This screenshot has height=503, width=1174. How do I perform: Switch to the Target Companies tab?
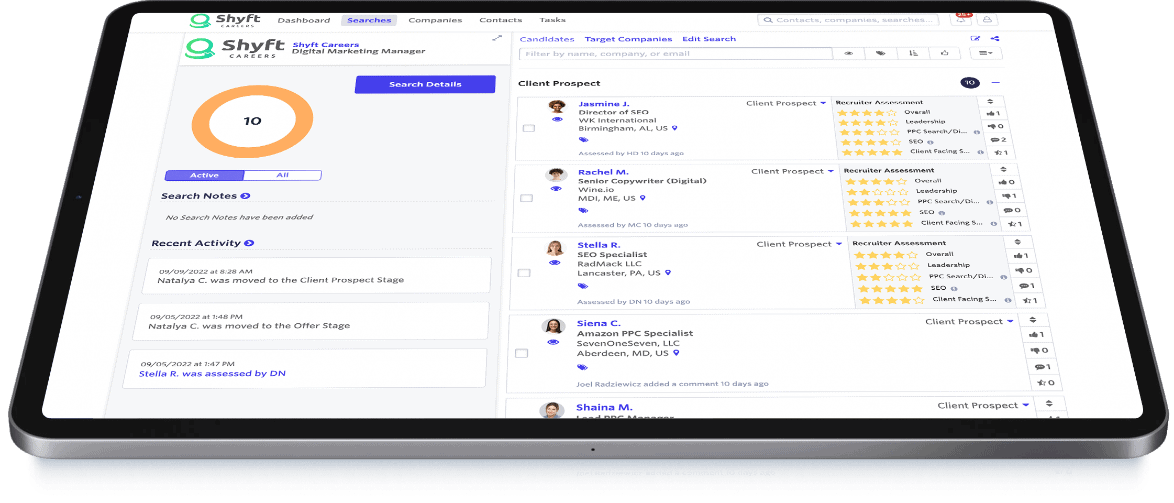[628, 39]
